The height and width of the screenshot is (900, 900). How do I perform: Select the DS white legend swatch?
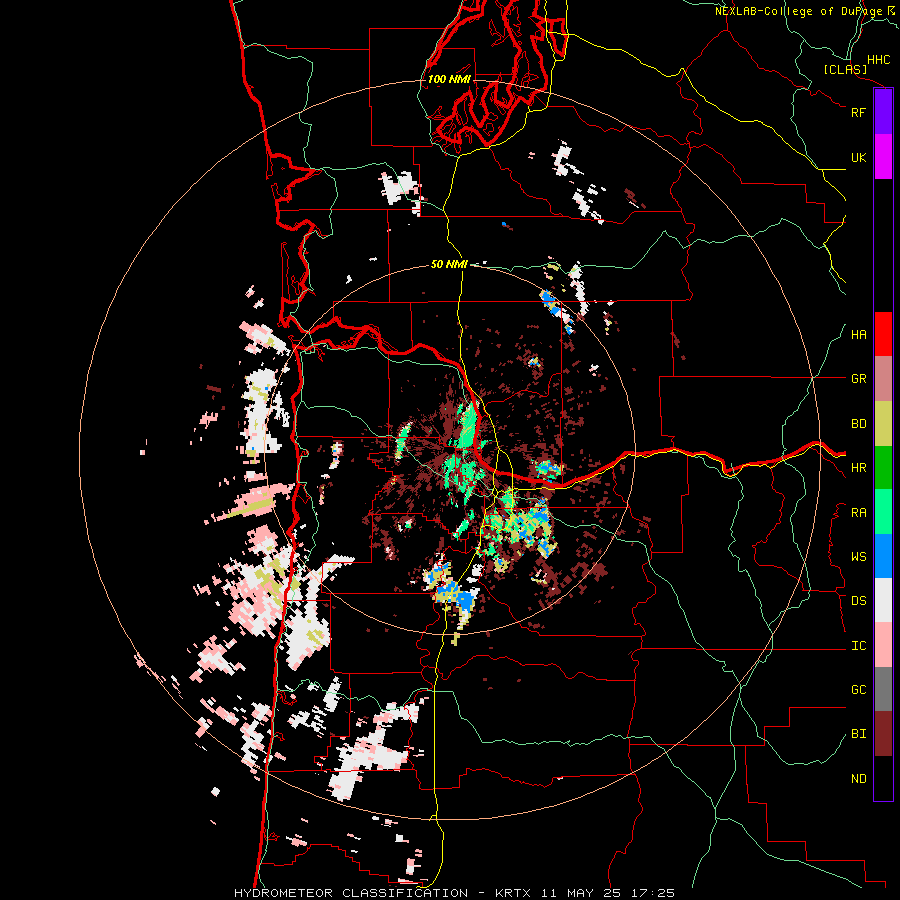pos(883,600)
